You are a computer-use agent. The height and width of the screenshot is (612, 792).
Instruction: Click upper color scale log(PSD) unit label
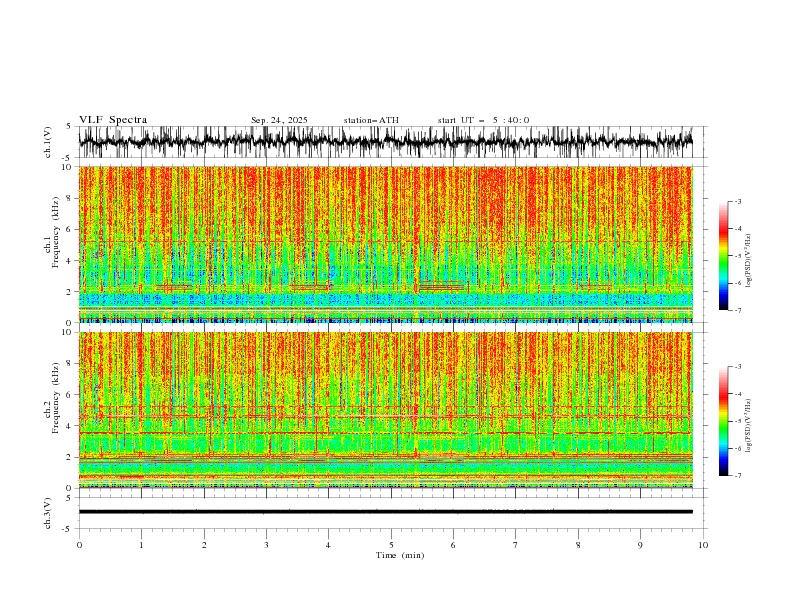pyautogui.click(x=748, y=261)
